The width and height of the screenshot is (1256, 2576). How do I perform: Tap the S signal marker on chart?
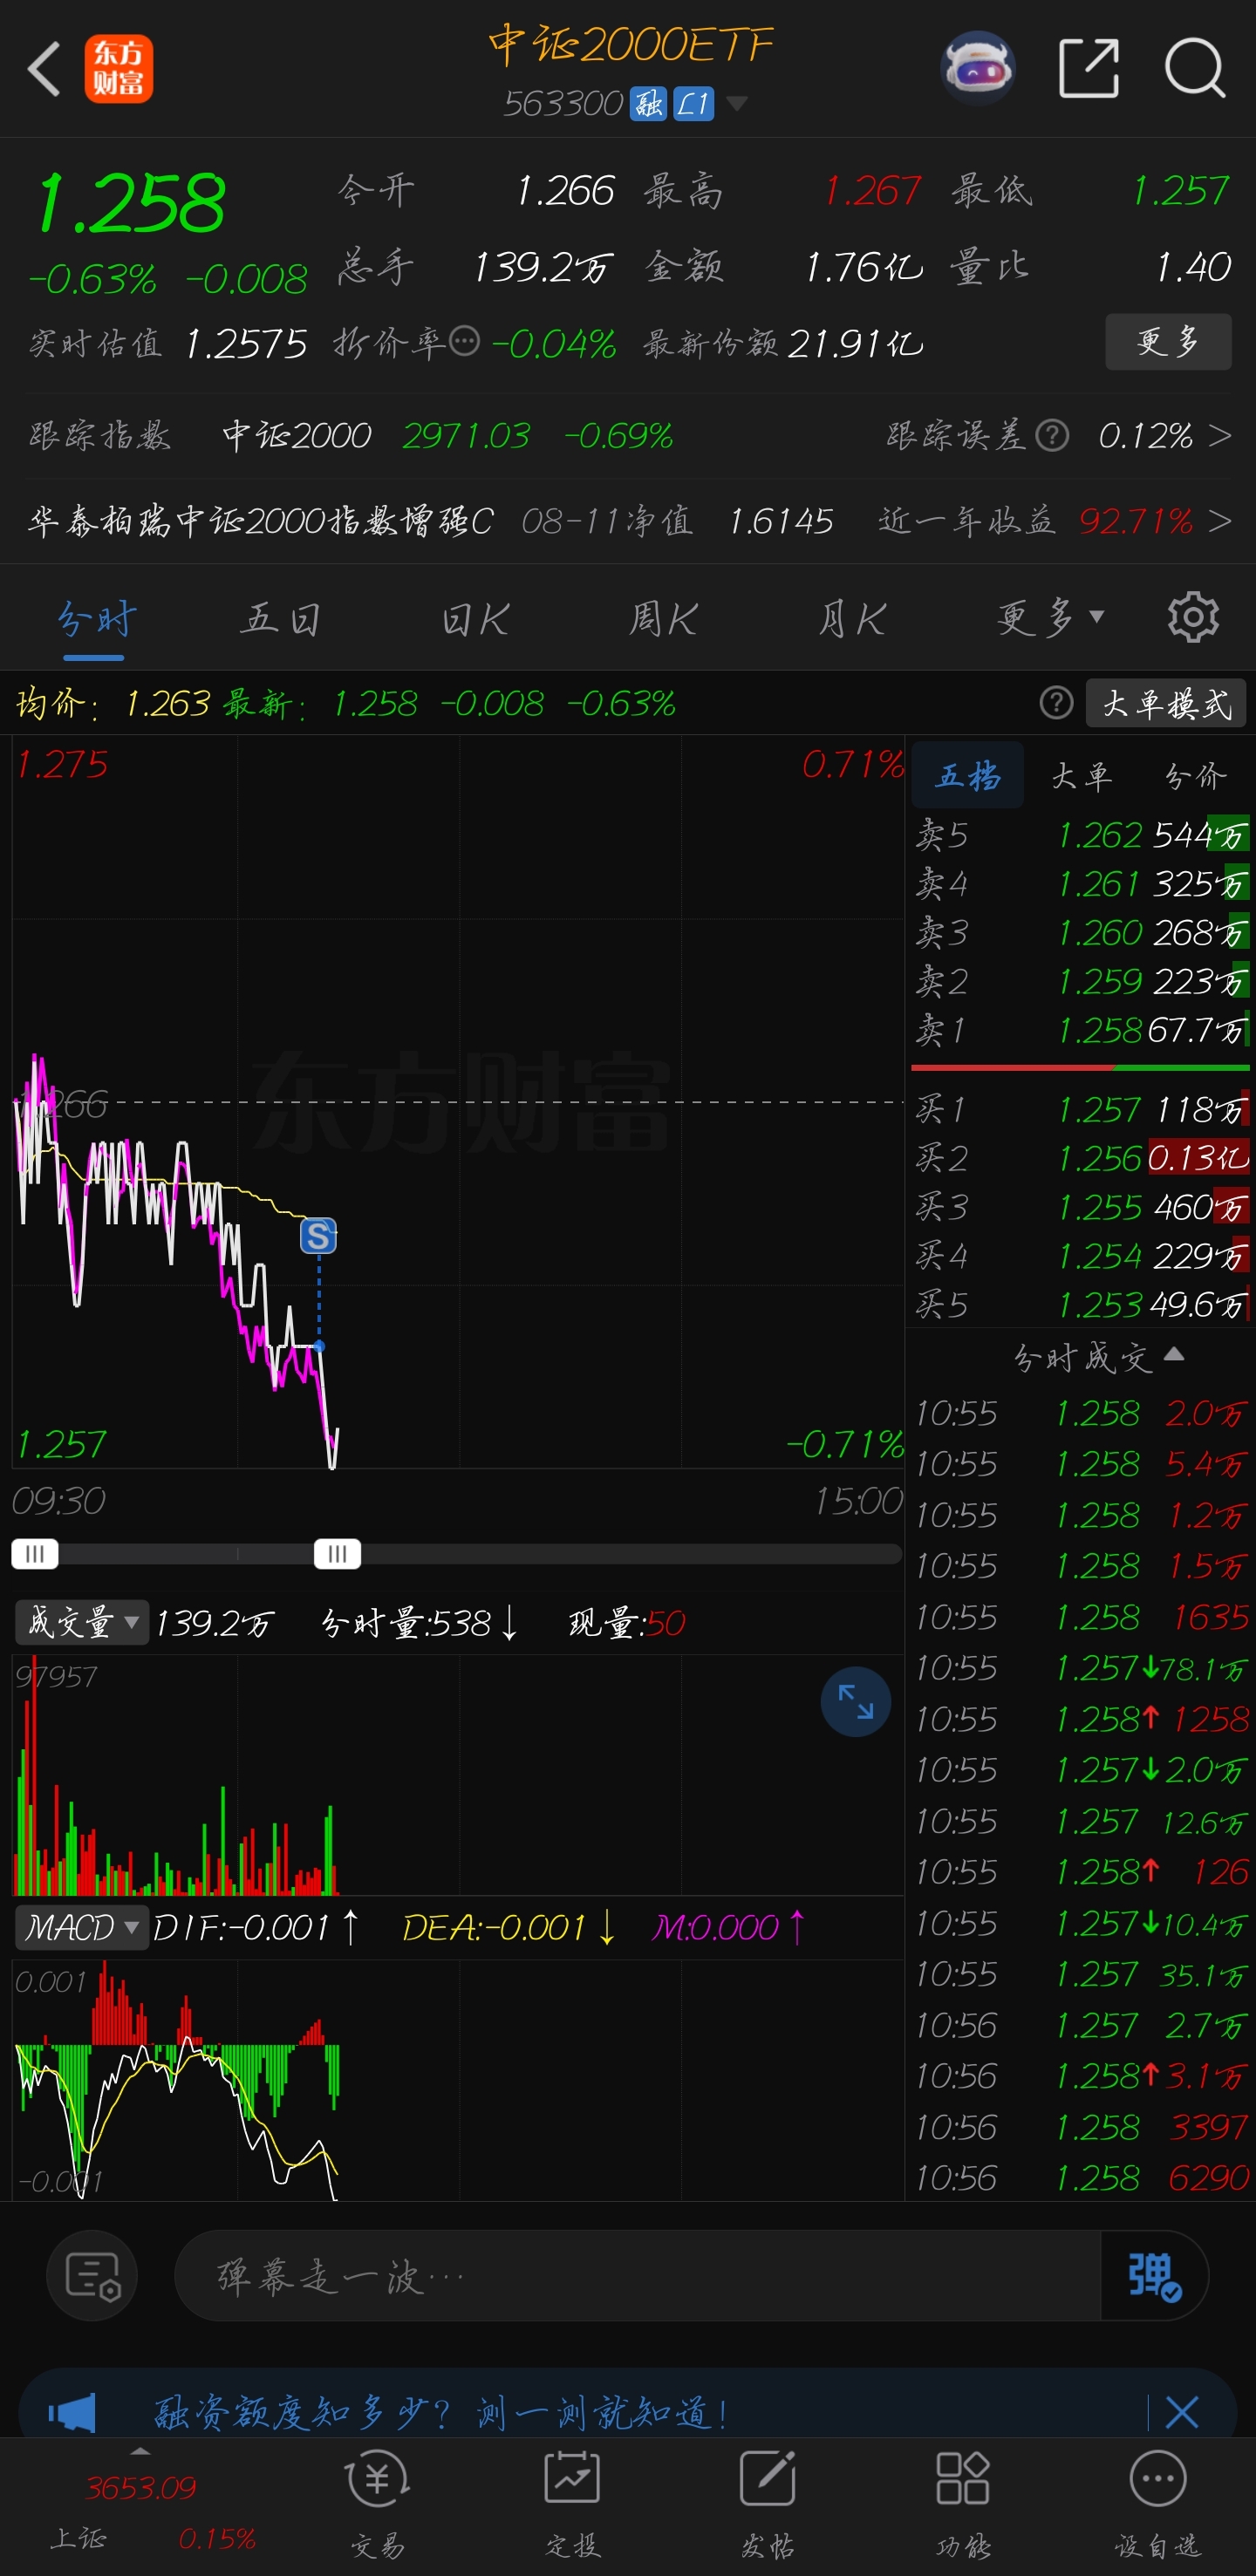[319, 1236]
